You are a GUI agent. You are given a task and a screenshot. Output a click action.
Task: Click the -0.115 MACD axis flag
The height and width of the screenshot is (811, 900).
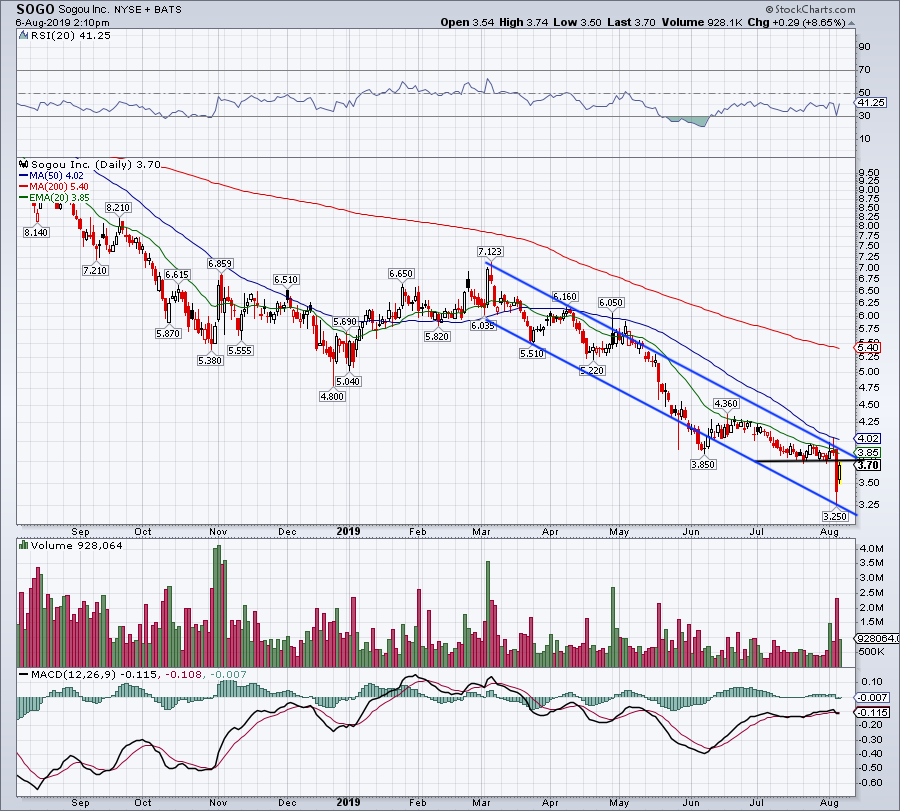pyautogui.click(x=872, y=713)
